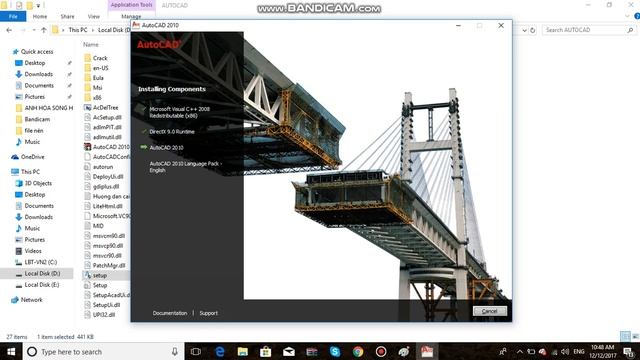
Task: Open the volume control in tray
Action: (565, 351)
